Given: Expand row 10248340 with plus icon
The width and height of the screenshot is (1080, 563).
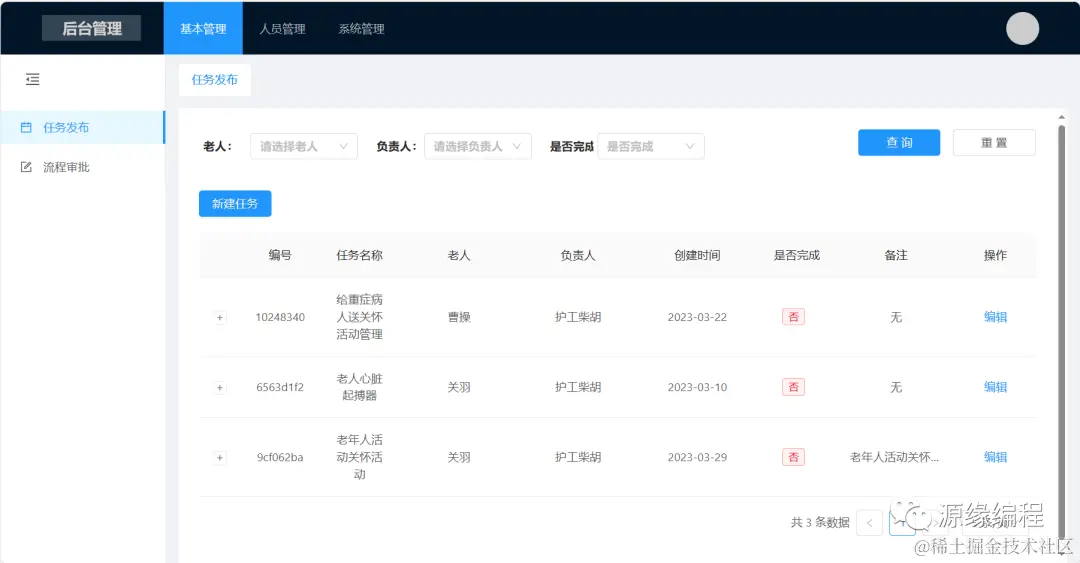Looking at the screenshot, I should pyautogui.click(x=220, y=318).
